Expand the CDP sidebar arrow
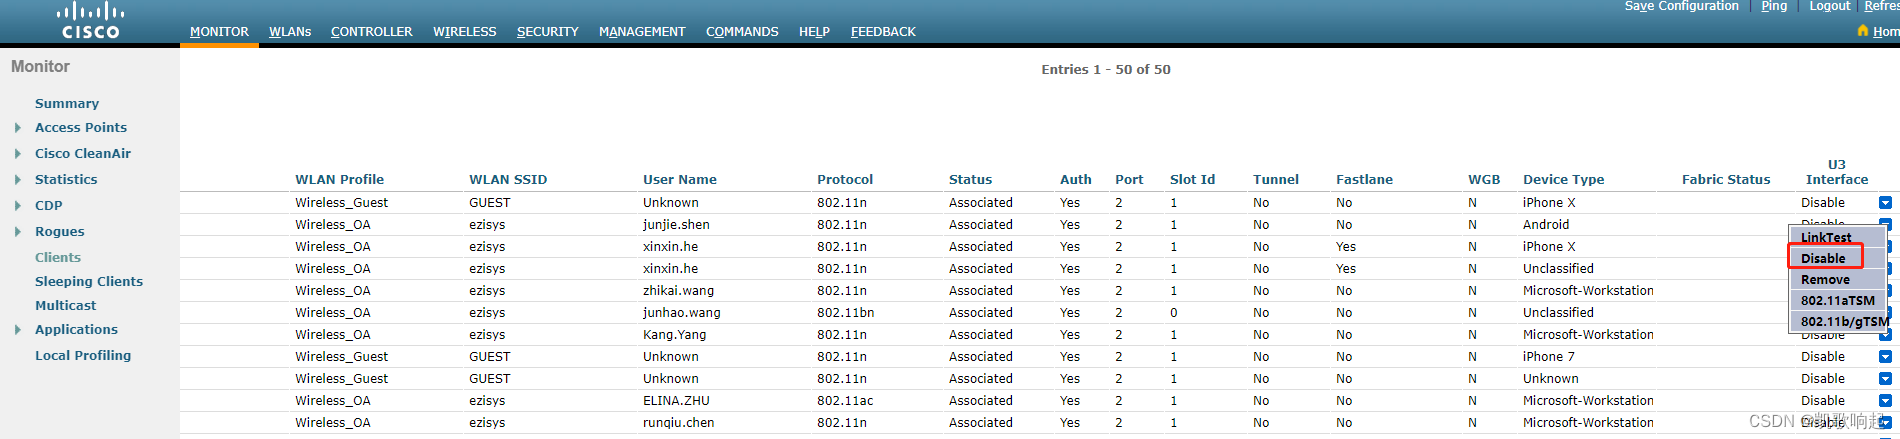The image size is (1900, 439). [x=18, y=206]
